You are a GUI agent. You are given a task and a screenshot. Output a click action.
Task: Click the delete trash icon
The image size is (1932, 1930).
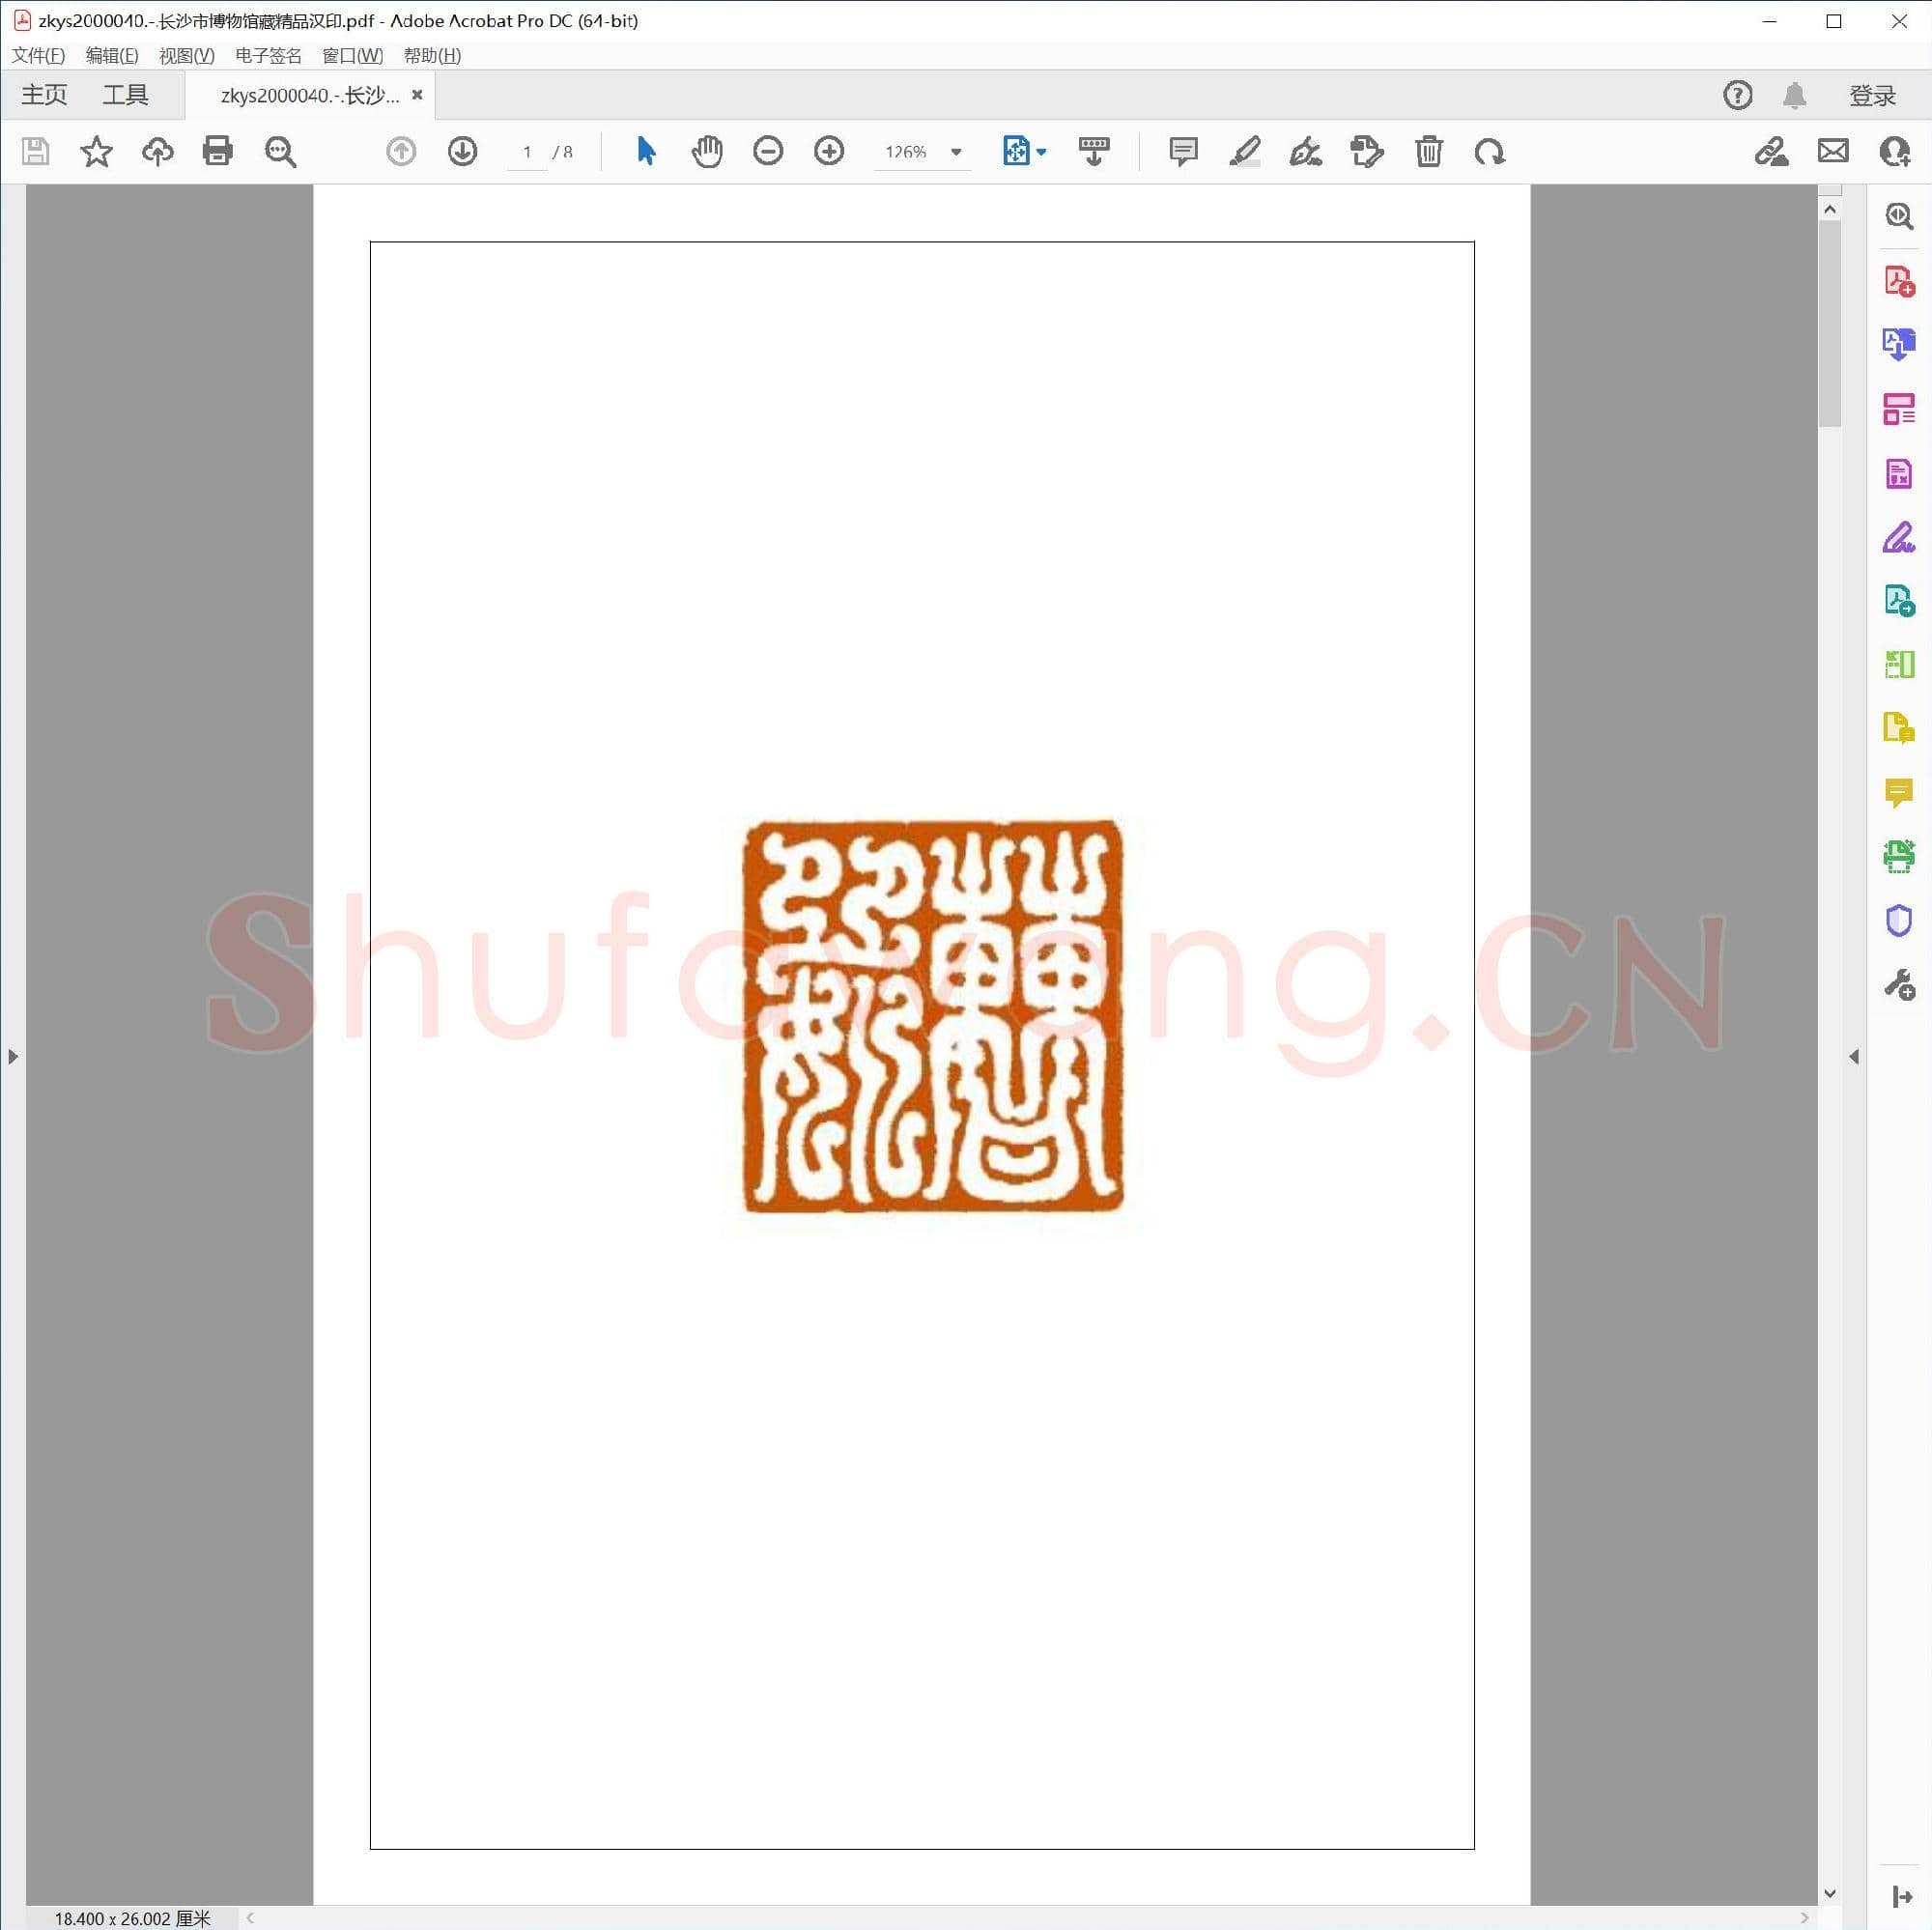(1428, 151)
